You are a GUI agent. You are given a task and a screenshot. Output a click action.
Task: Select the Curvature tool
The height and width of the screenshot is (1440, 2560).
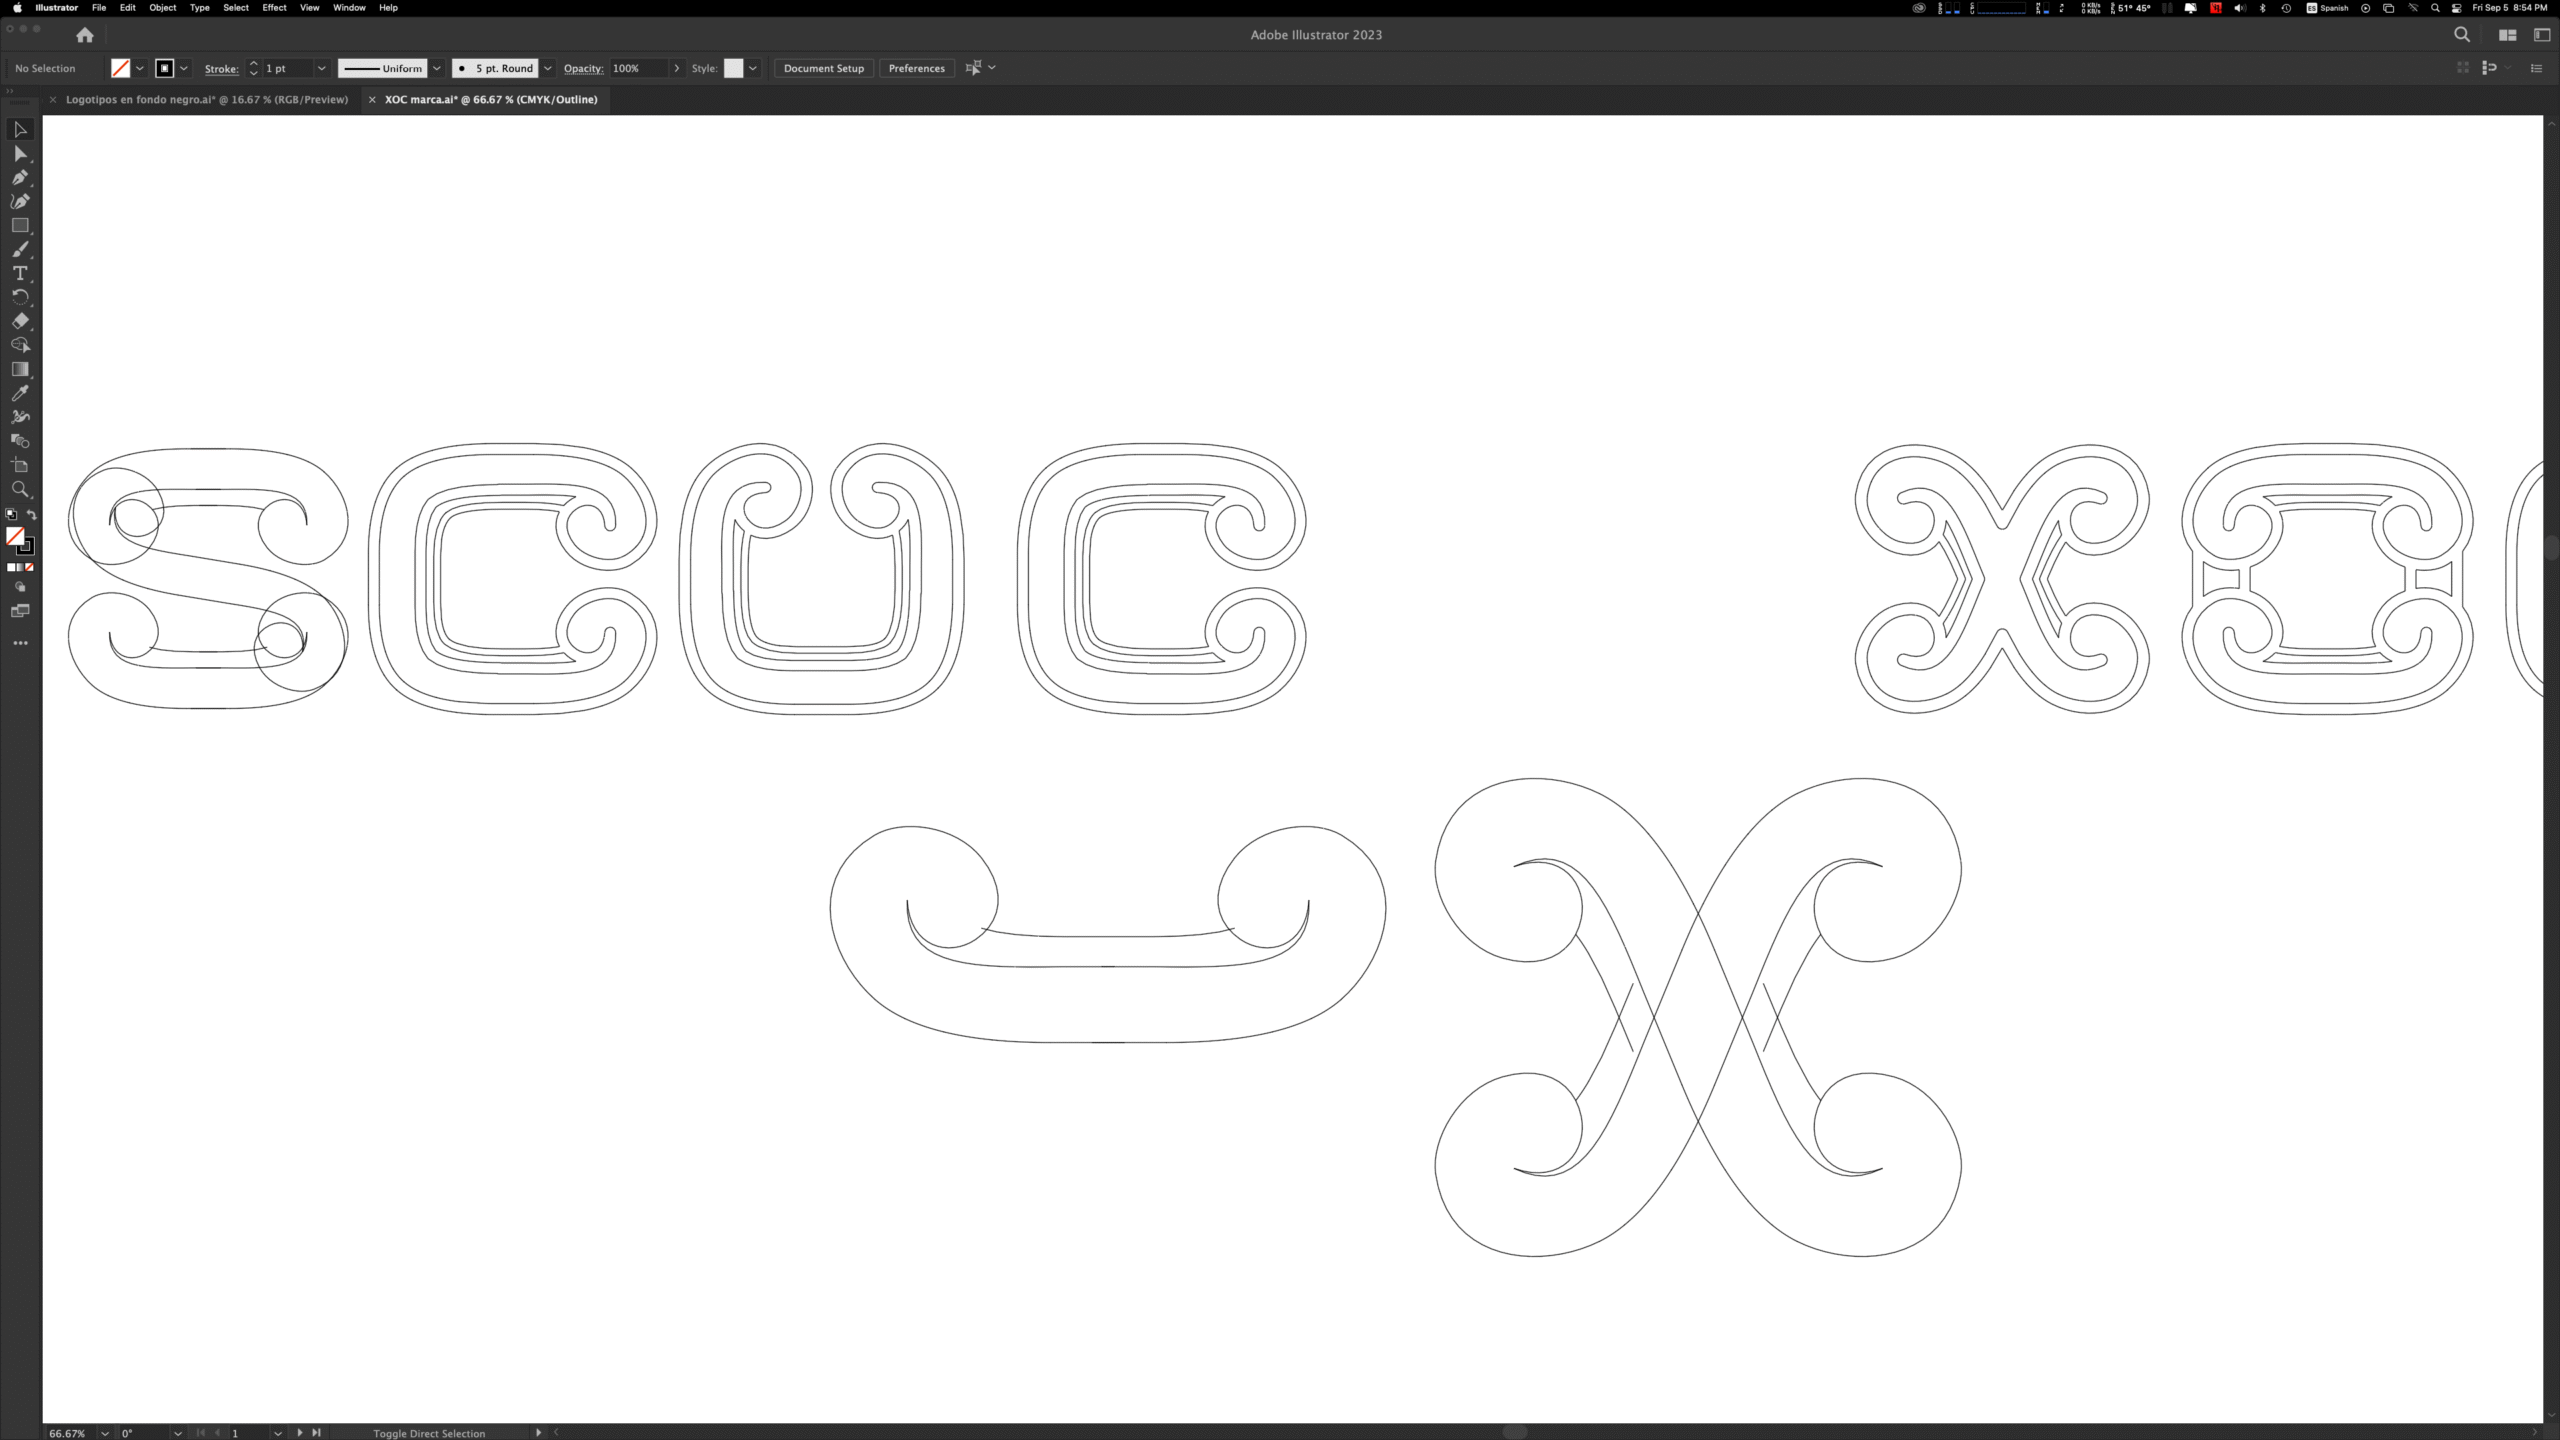19,201
